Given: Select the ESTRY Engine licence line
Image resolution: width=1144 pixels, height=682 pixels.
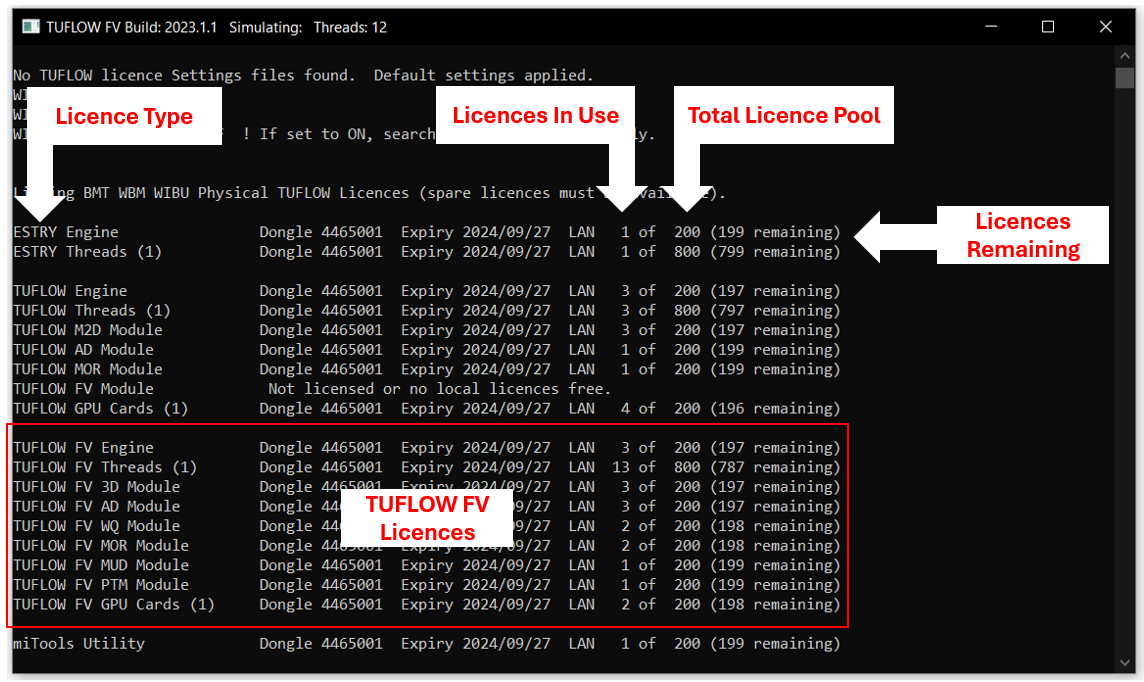Looking at the screenshot, I should tap(65, 231).
